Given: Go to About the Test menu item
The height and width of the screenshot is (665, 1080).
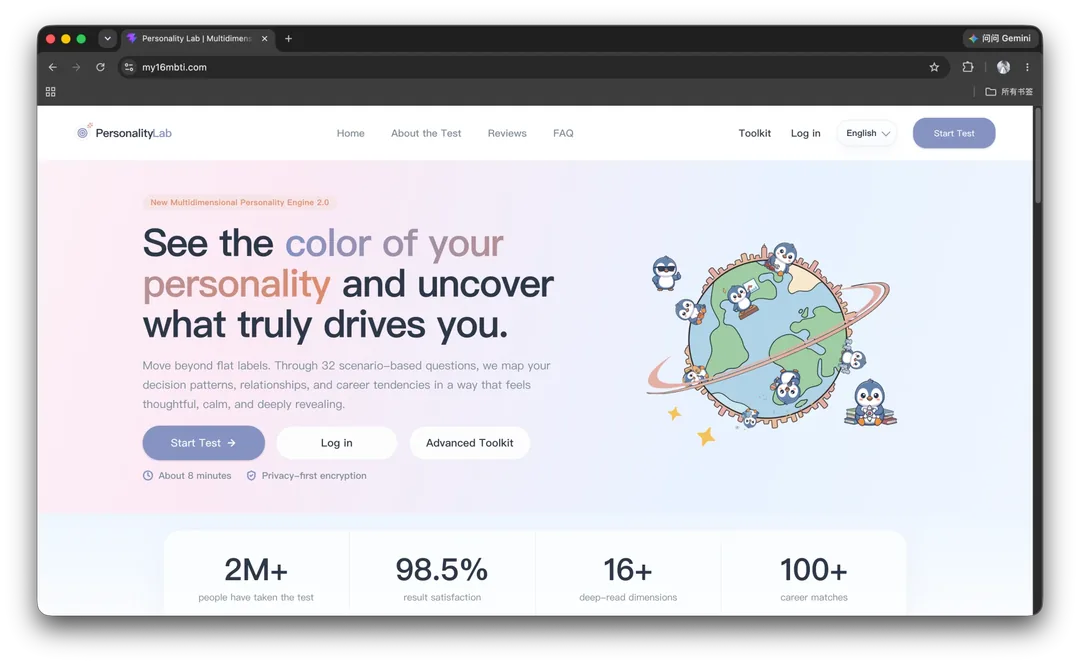Looking at the screenshot, I should coord(426,133).
